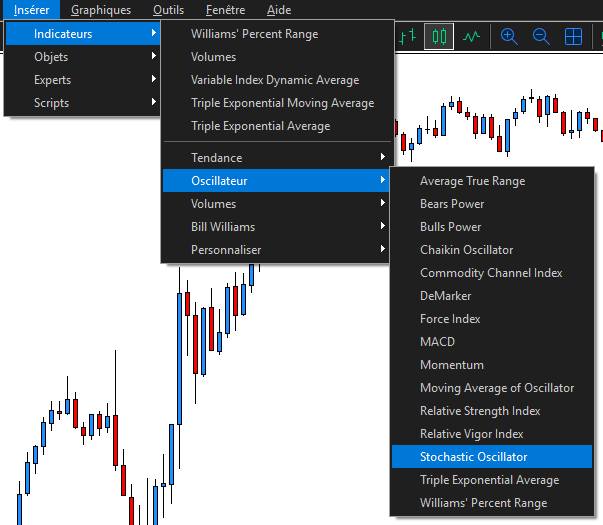Expand the Scripts submenu
This screenshot has width=603, height=525.
click(x=83, y=103)
